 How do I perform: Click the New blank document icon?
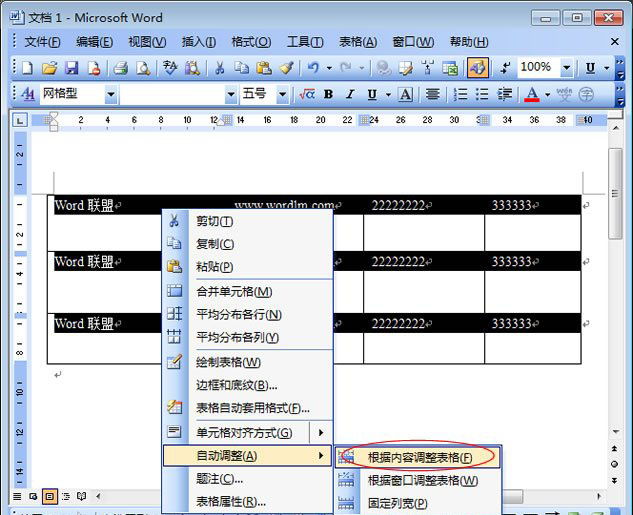point(27,68)
